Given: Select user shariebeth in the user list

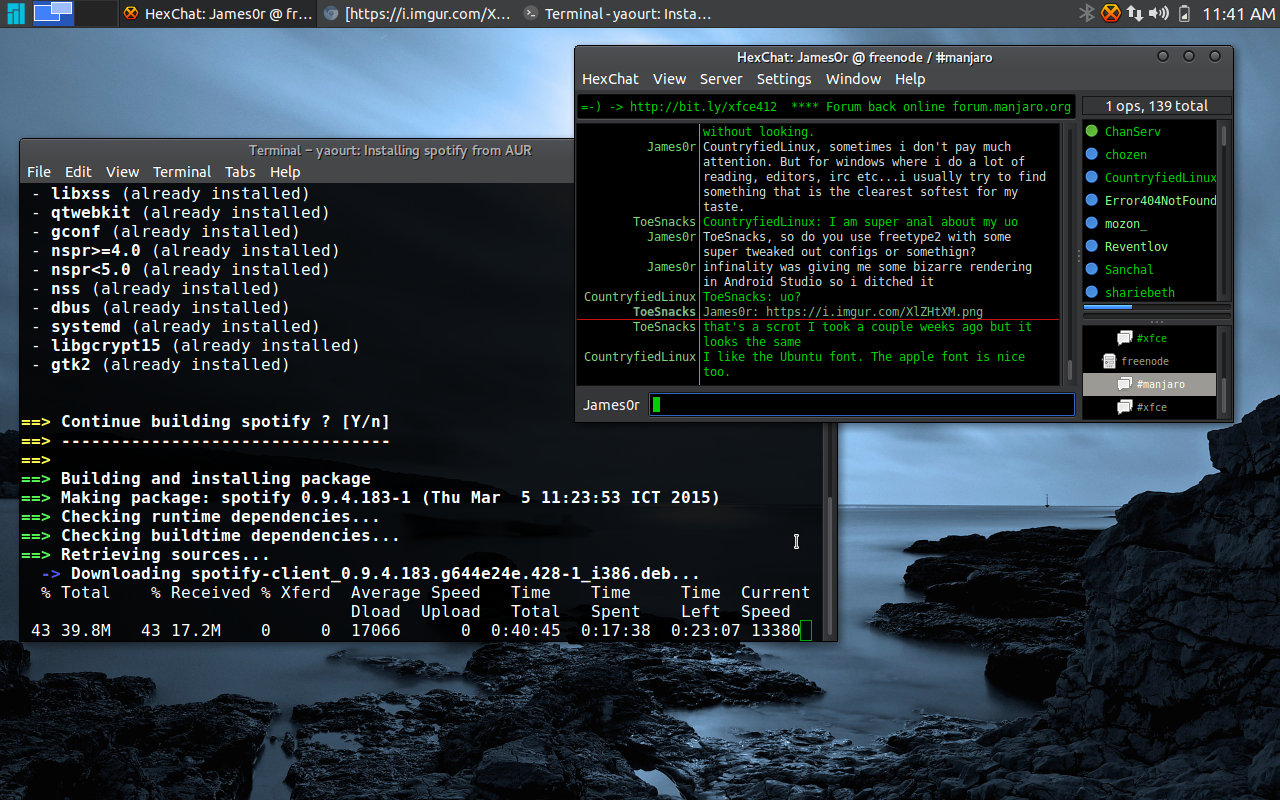Looking at the screenshot, I should pyautogui.click(x=1150, y=292).
